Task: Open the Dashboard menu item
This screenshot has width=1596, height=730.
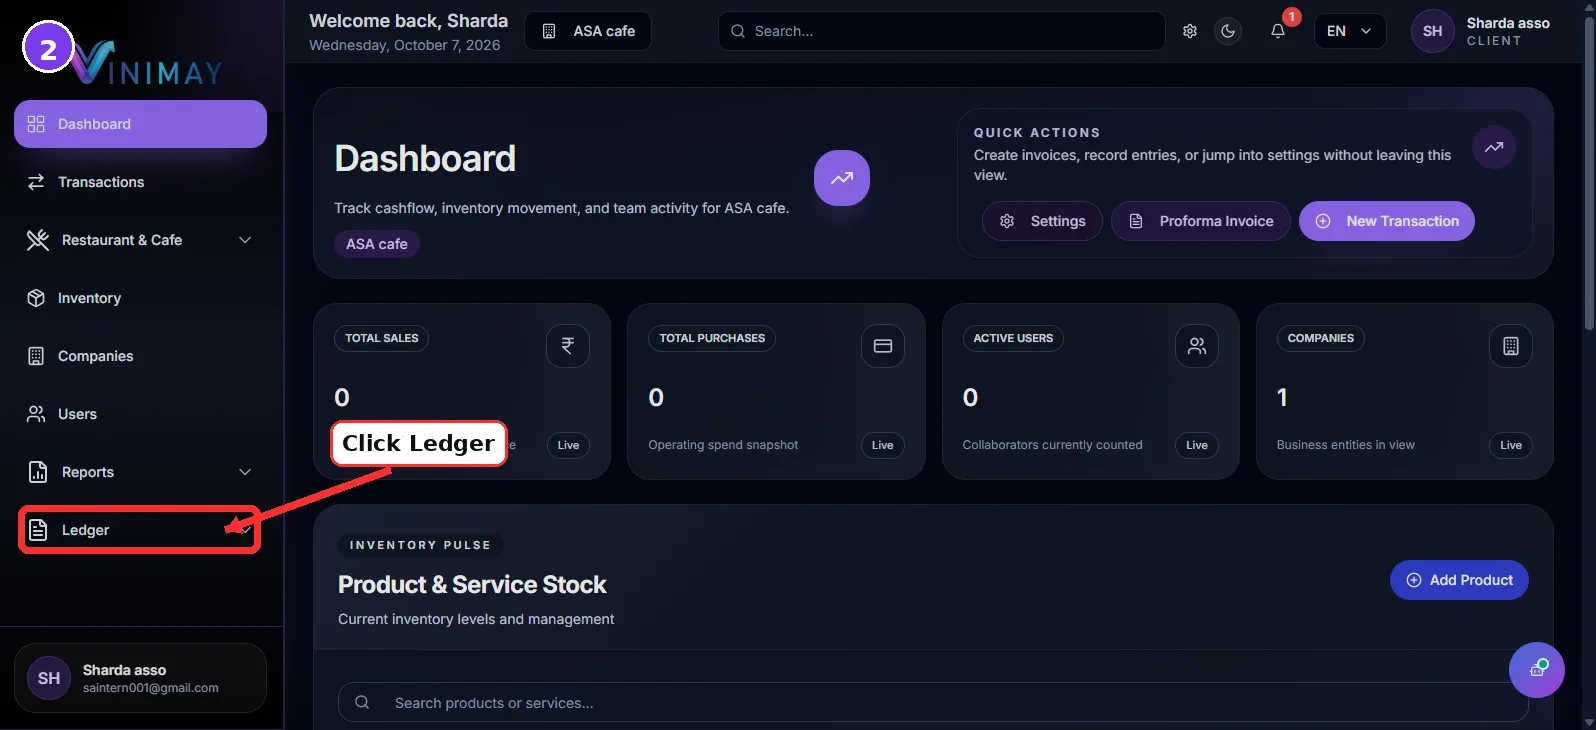Action: (140, 124)
